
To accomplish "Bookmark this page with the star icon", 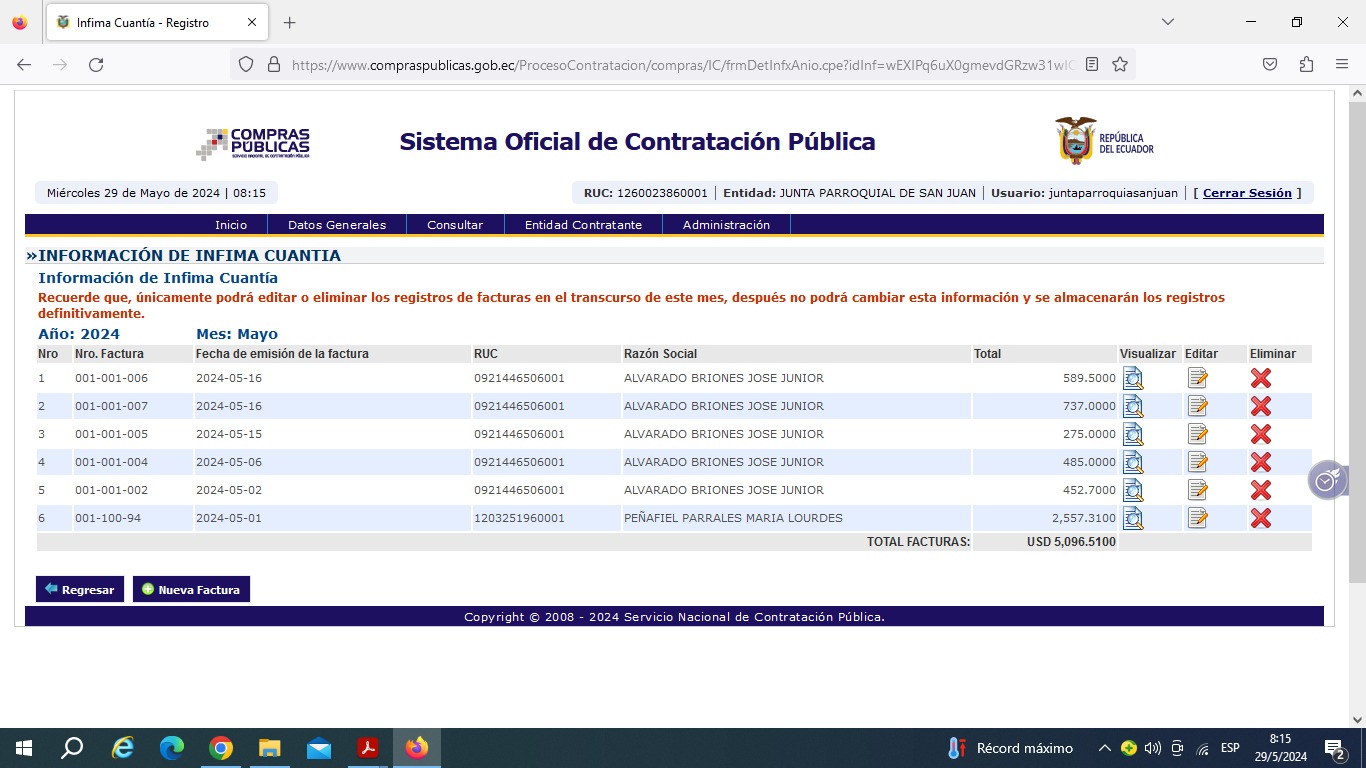I will [x=1120, y=64].
